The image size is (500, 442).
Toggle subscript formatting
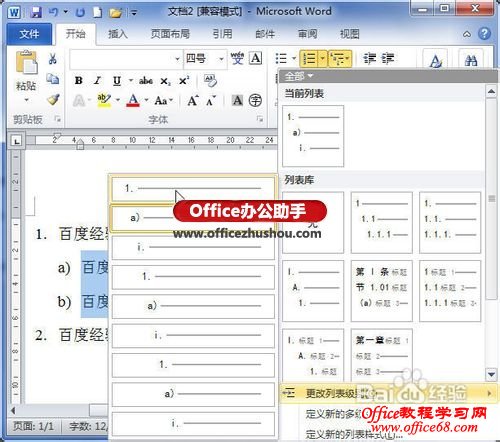click(x=165, y=81)
